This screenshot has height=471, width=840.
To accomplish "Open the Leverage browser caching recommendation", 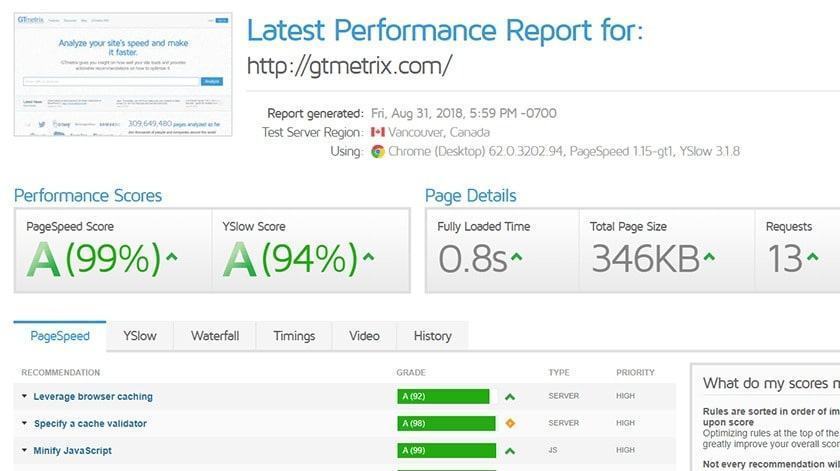I will coord(93,397).
